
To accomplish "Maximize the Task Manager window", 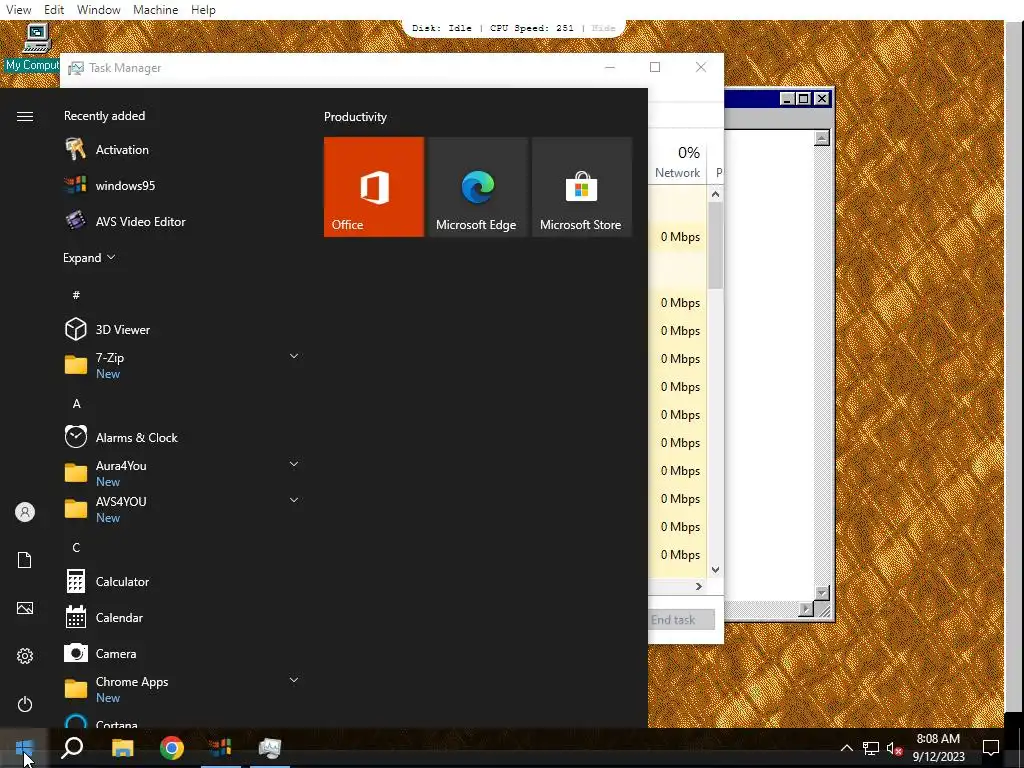I will [655, 67].
